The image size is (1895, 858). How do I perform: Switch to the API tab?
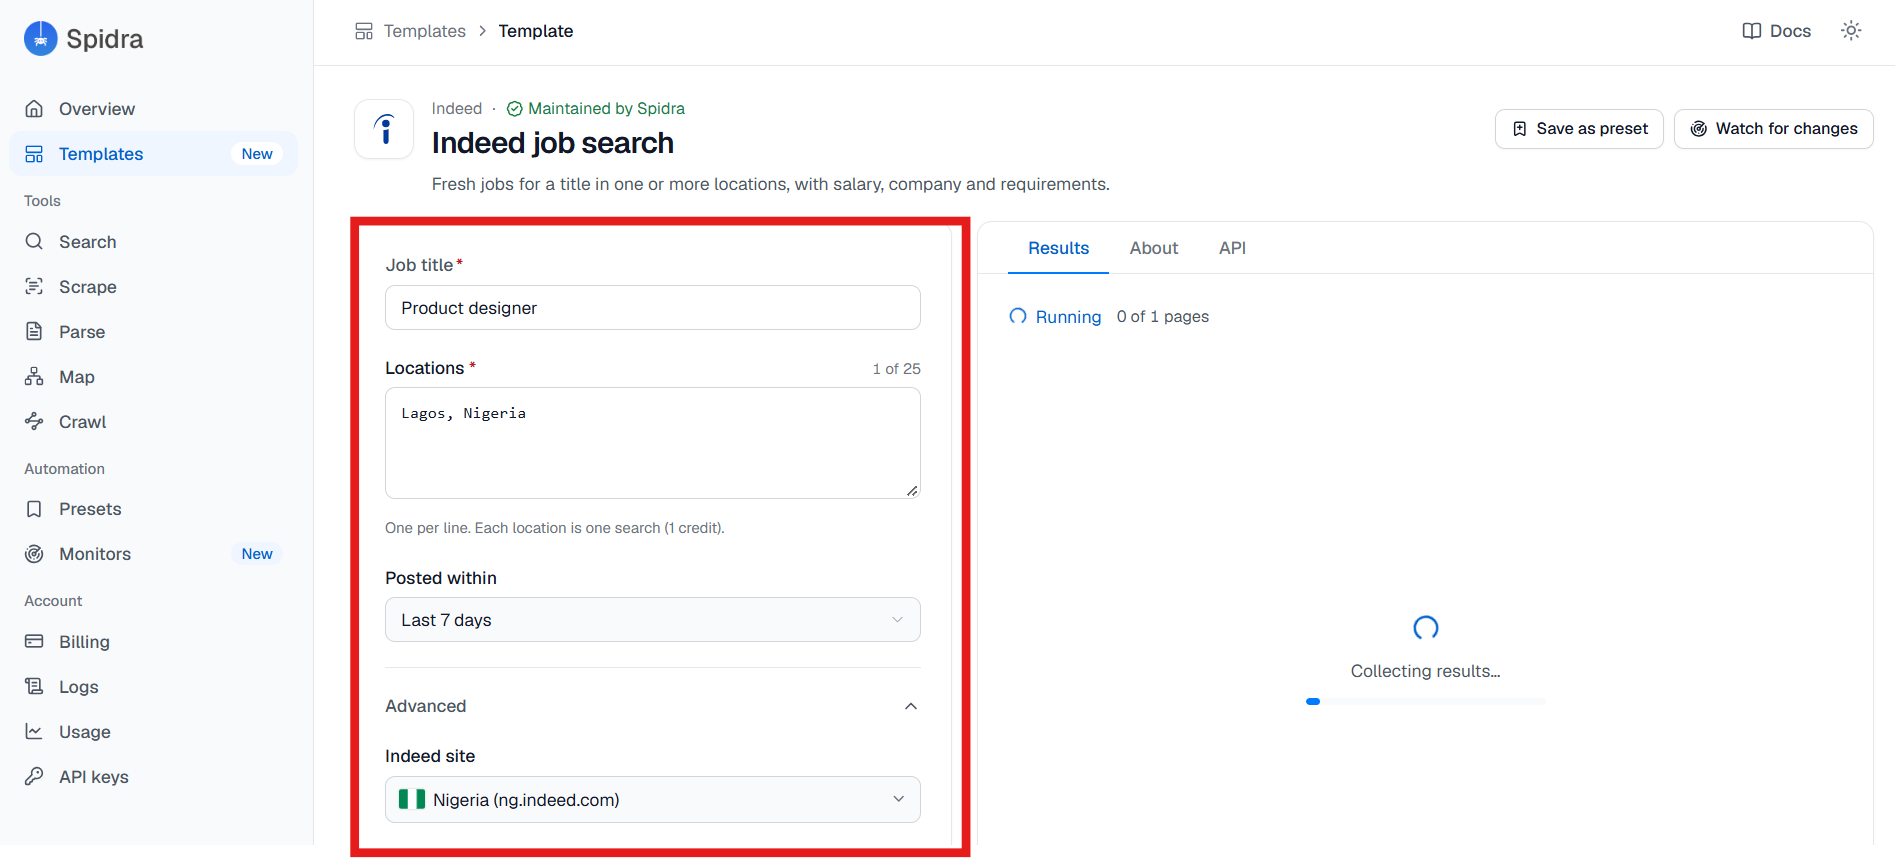(1232, 248)
